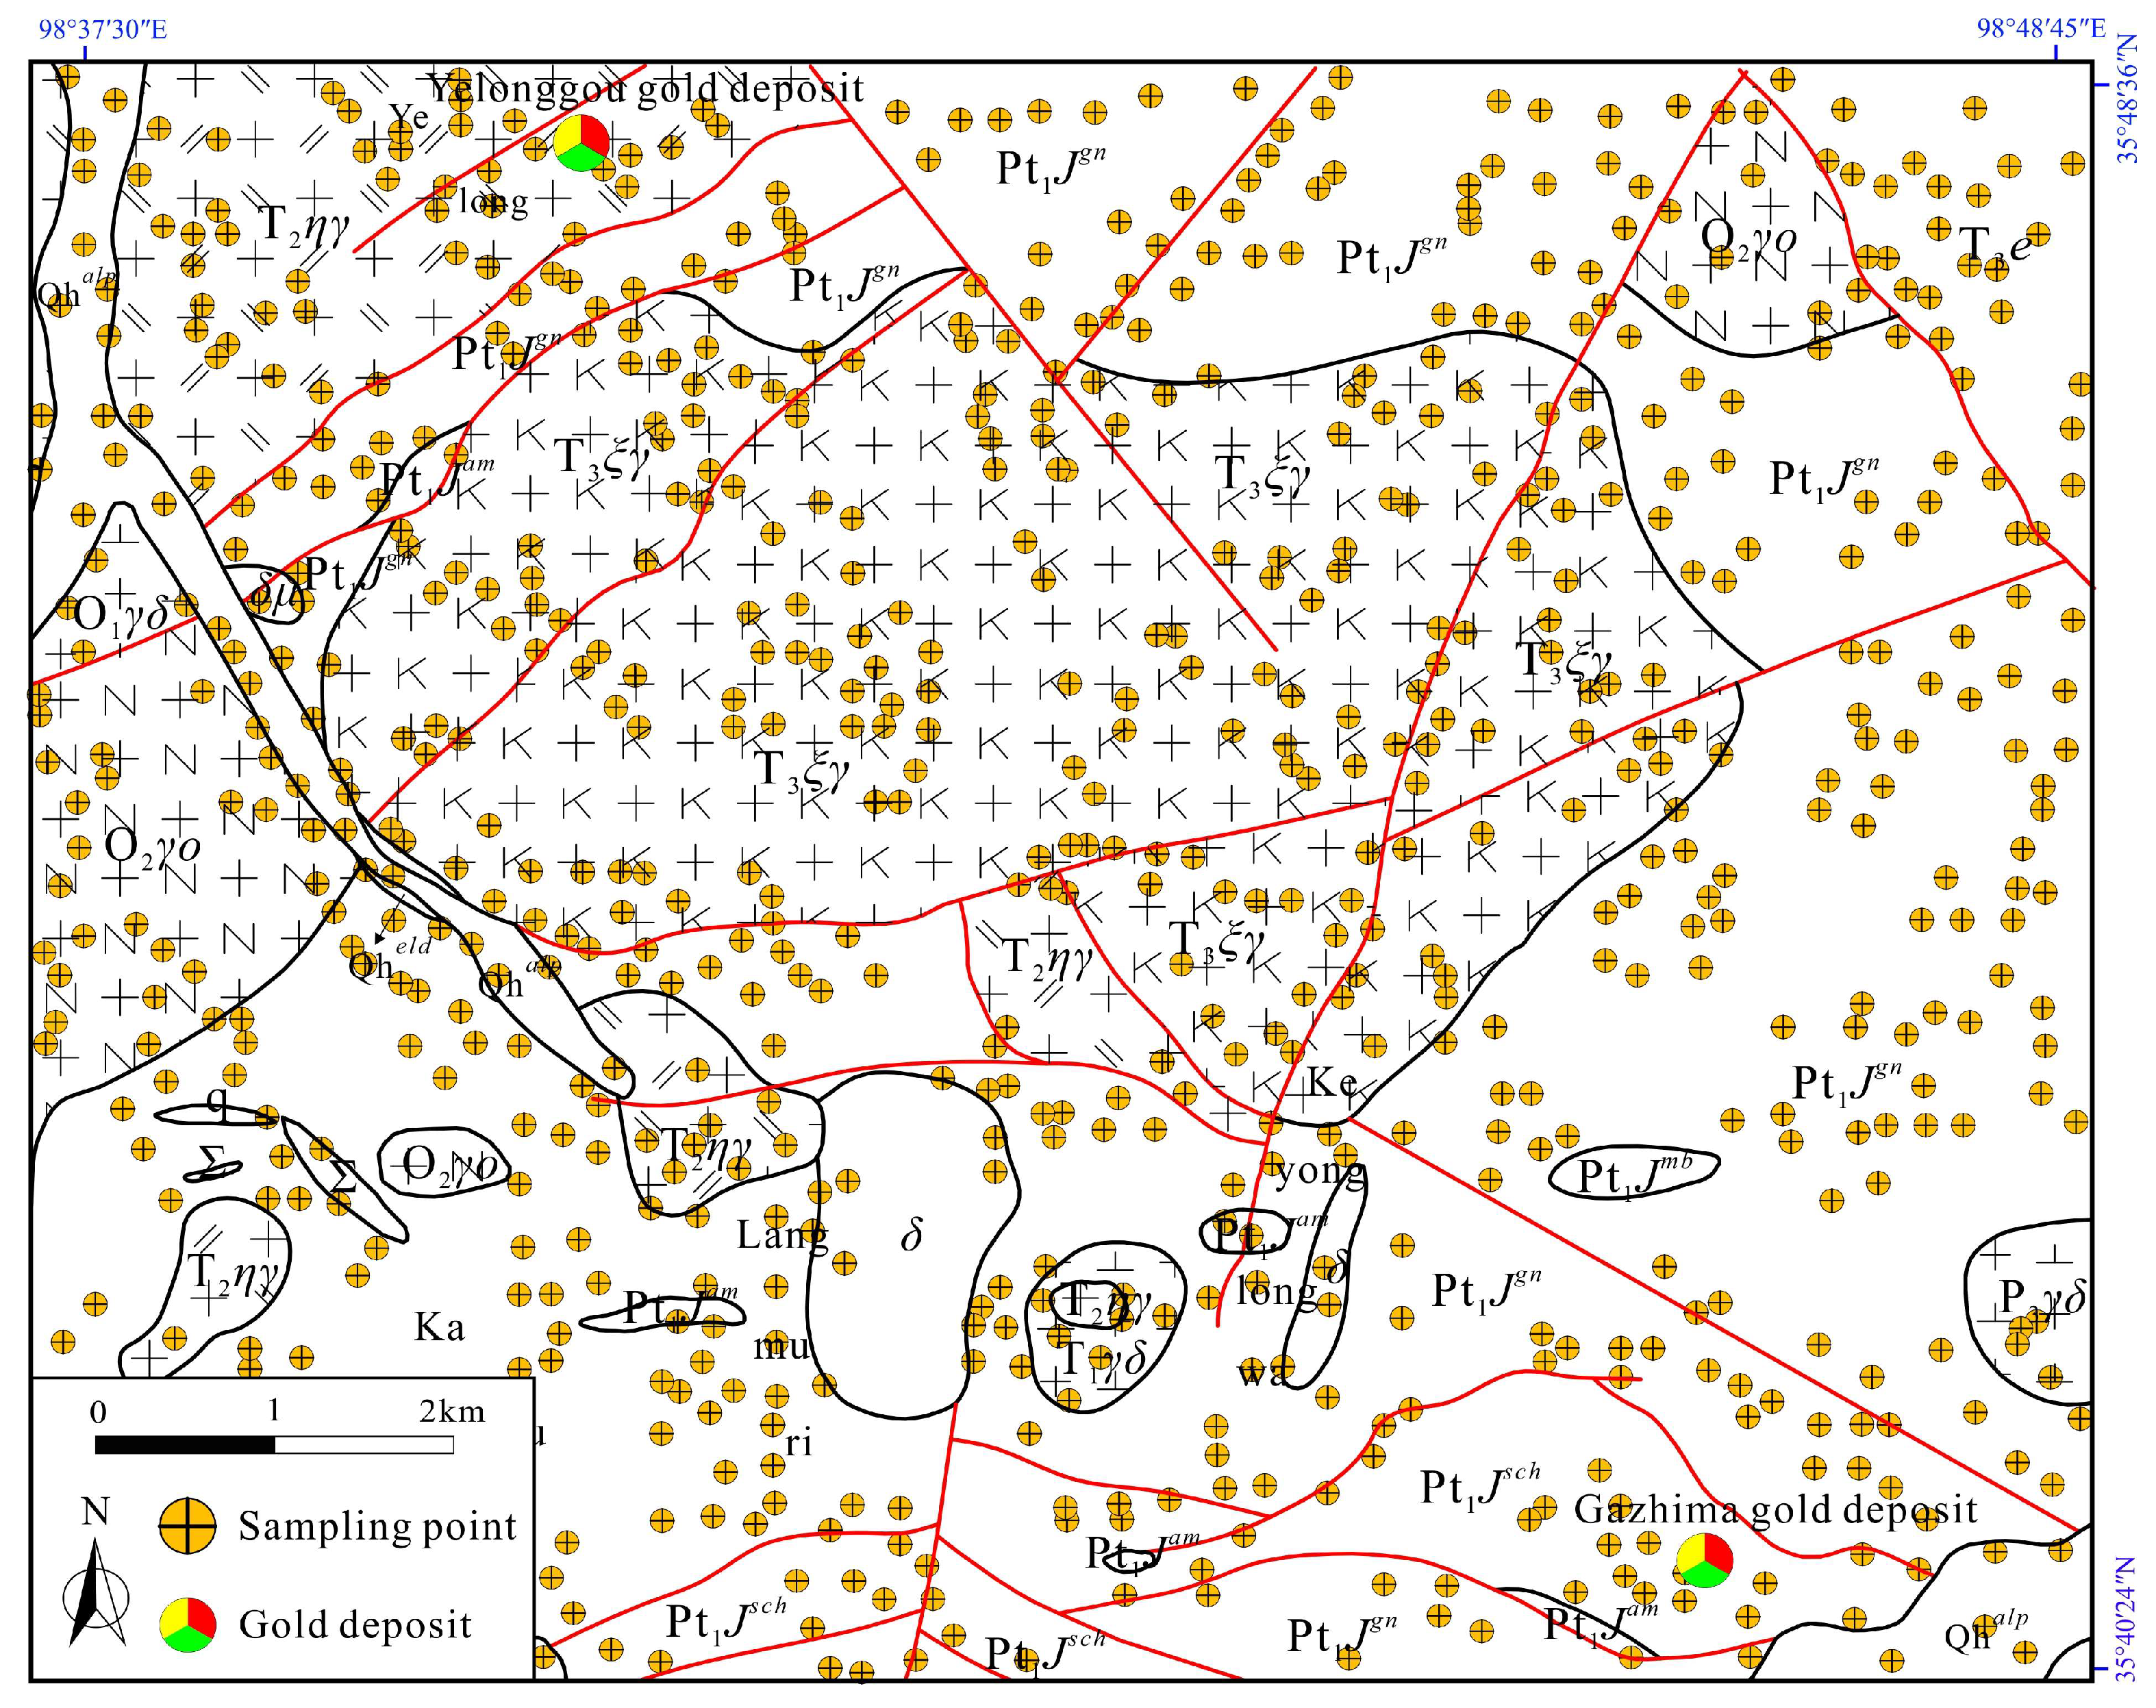This screenshot has height=1708, width=2156.
Task: Click the O1γδ unit label
Action: tap(122, 614)
